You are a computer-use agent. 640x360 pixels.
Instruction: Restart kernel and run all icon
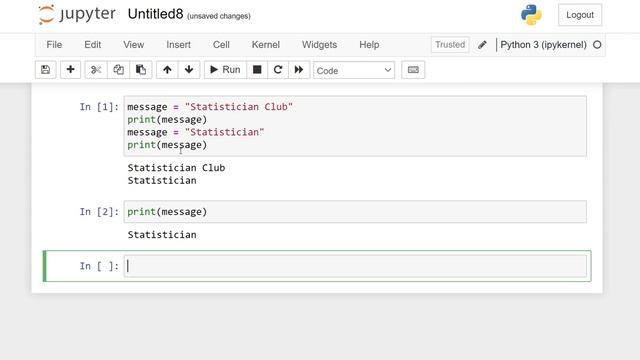coord(299,70)
